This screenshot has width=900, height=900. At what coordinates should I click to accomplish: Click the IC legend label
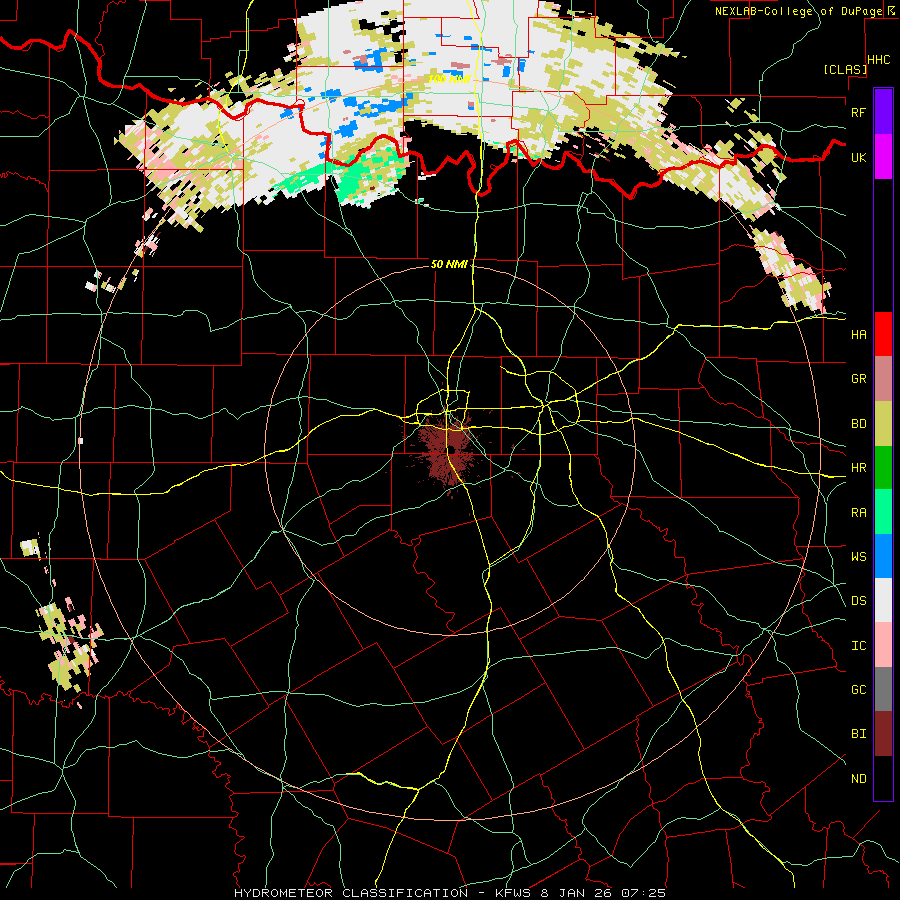click(x=858, y=646)
